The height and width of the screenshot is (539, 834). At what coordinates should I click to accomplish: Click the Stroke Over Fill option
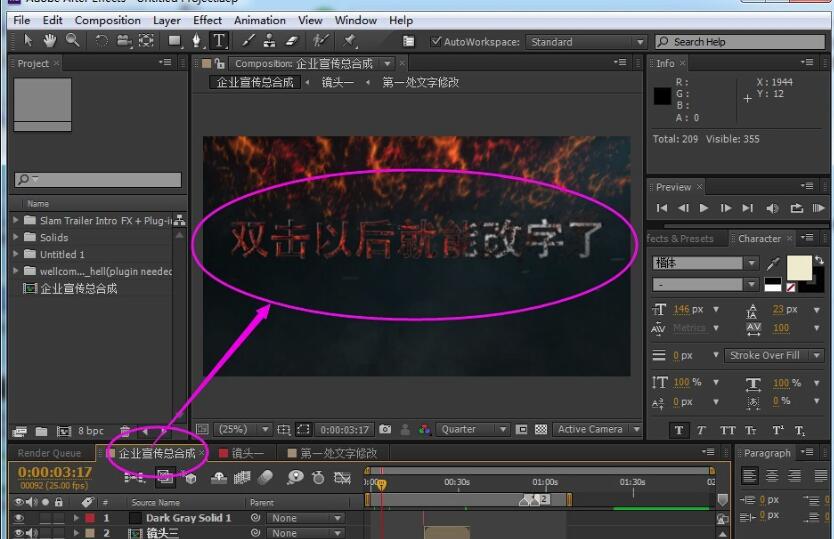click(x=769, y=355)
